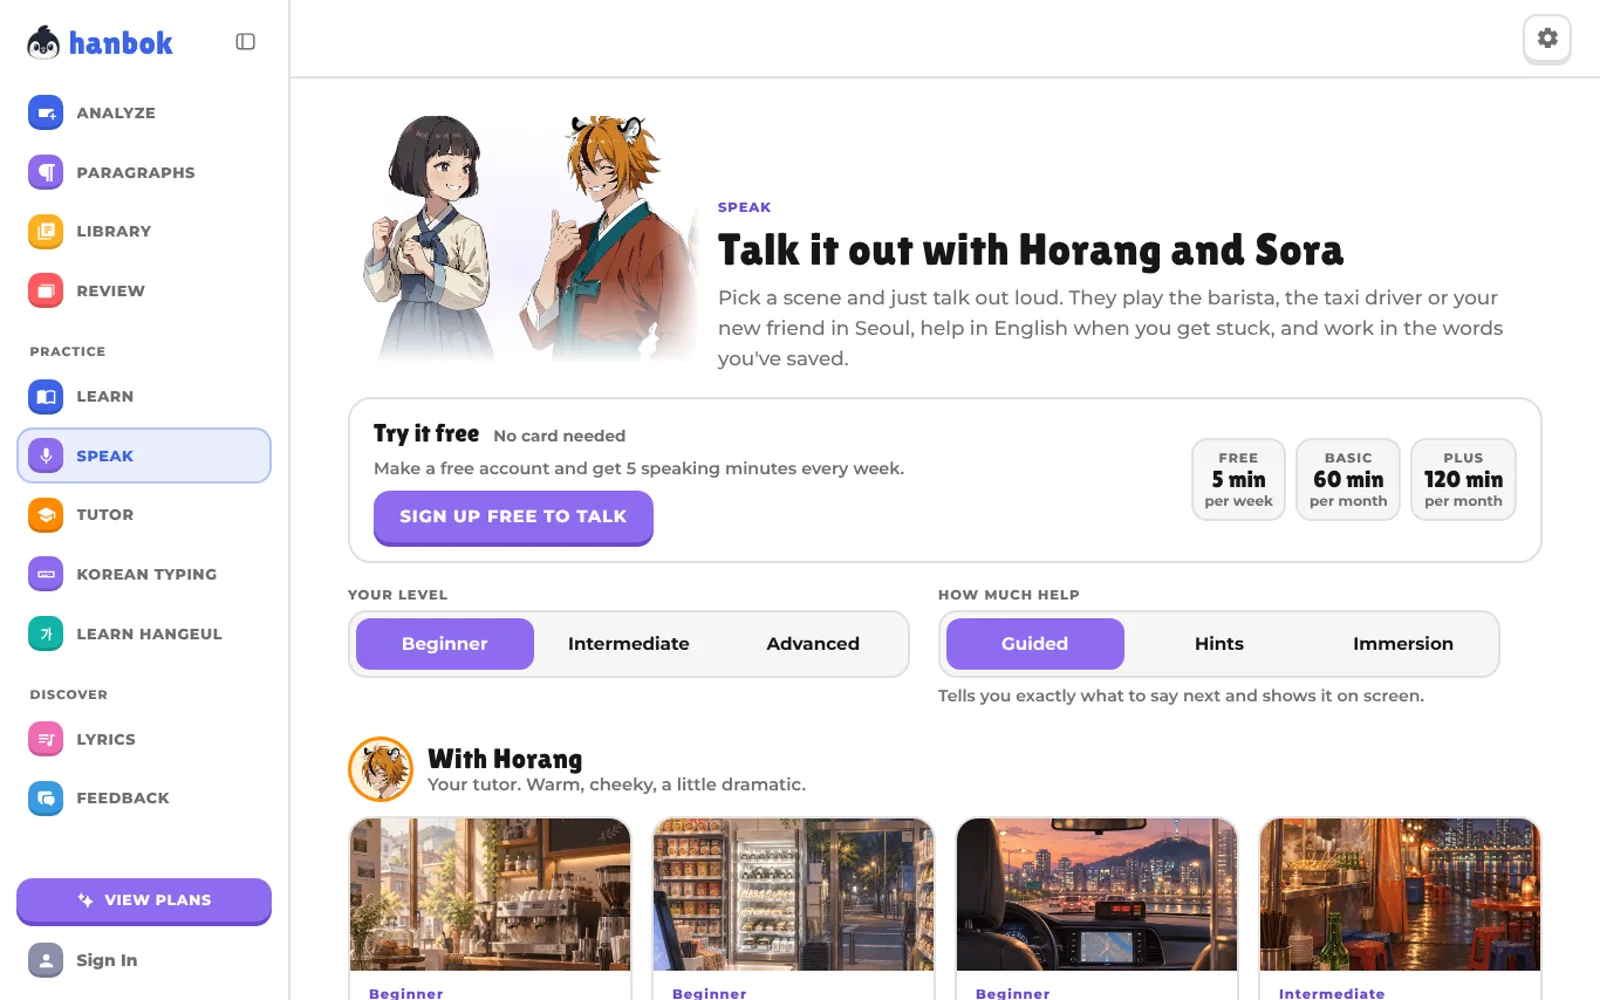The image size is (1600, 1000).
Task: Click Sign Up Free to Talk button
Action: point(513,517)
